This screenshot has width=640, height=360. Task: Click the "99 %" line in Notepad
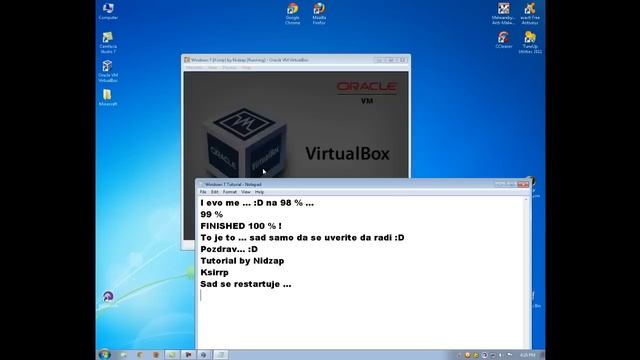(x=211, y=214)
